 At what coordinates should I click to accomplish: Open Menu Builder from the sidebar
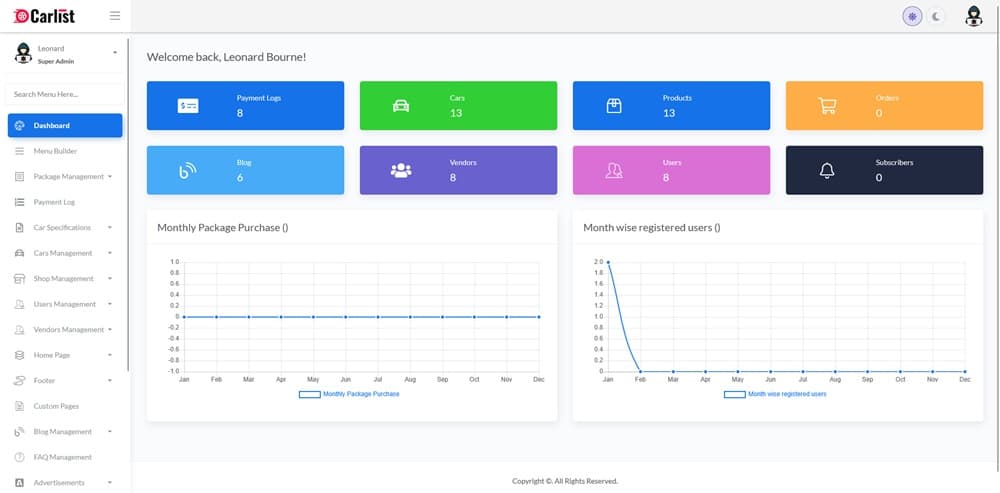[55, 151]
